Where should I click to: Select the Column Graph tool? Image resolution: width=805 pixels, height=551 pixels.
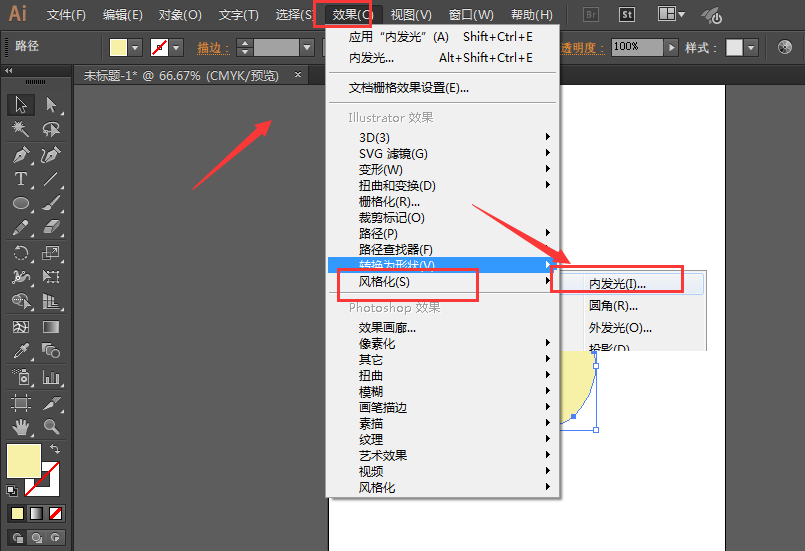(x=51, y=377)
